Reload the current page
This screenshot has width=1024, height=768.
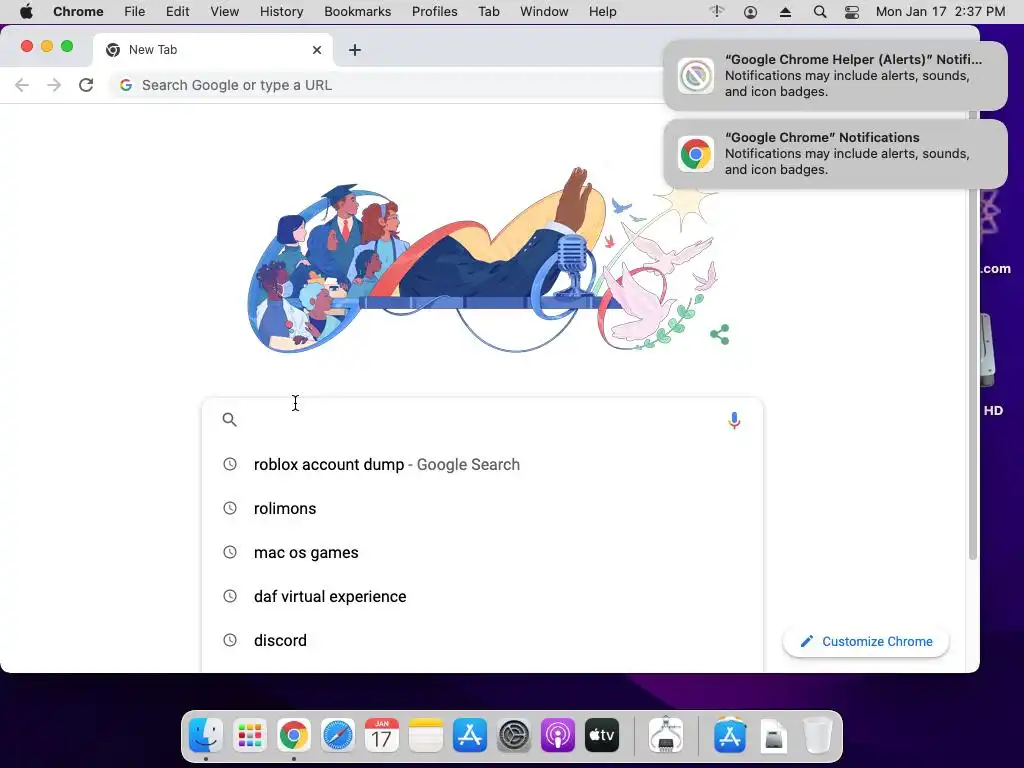[86, 85]
